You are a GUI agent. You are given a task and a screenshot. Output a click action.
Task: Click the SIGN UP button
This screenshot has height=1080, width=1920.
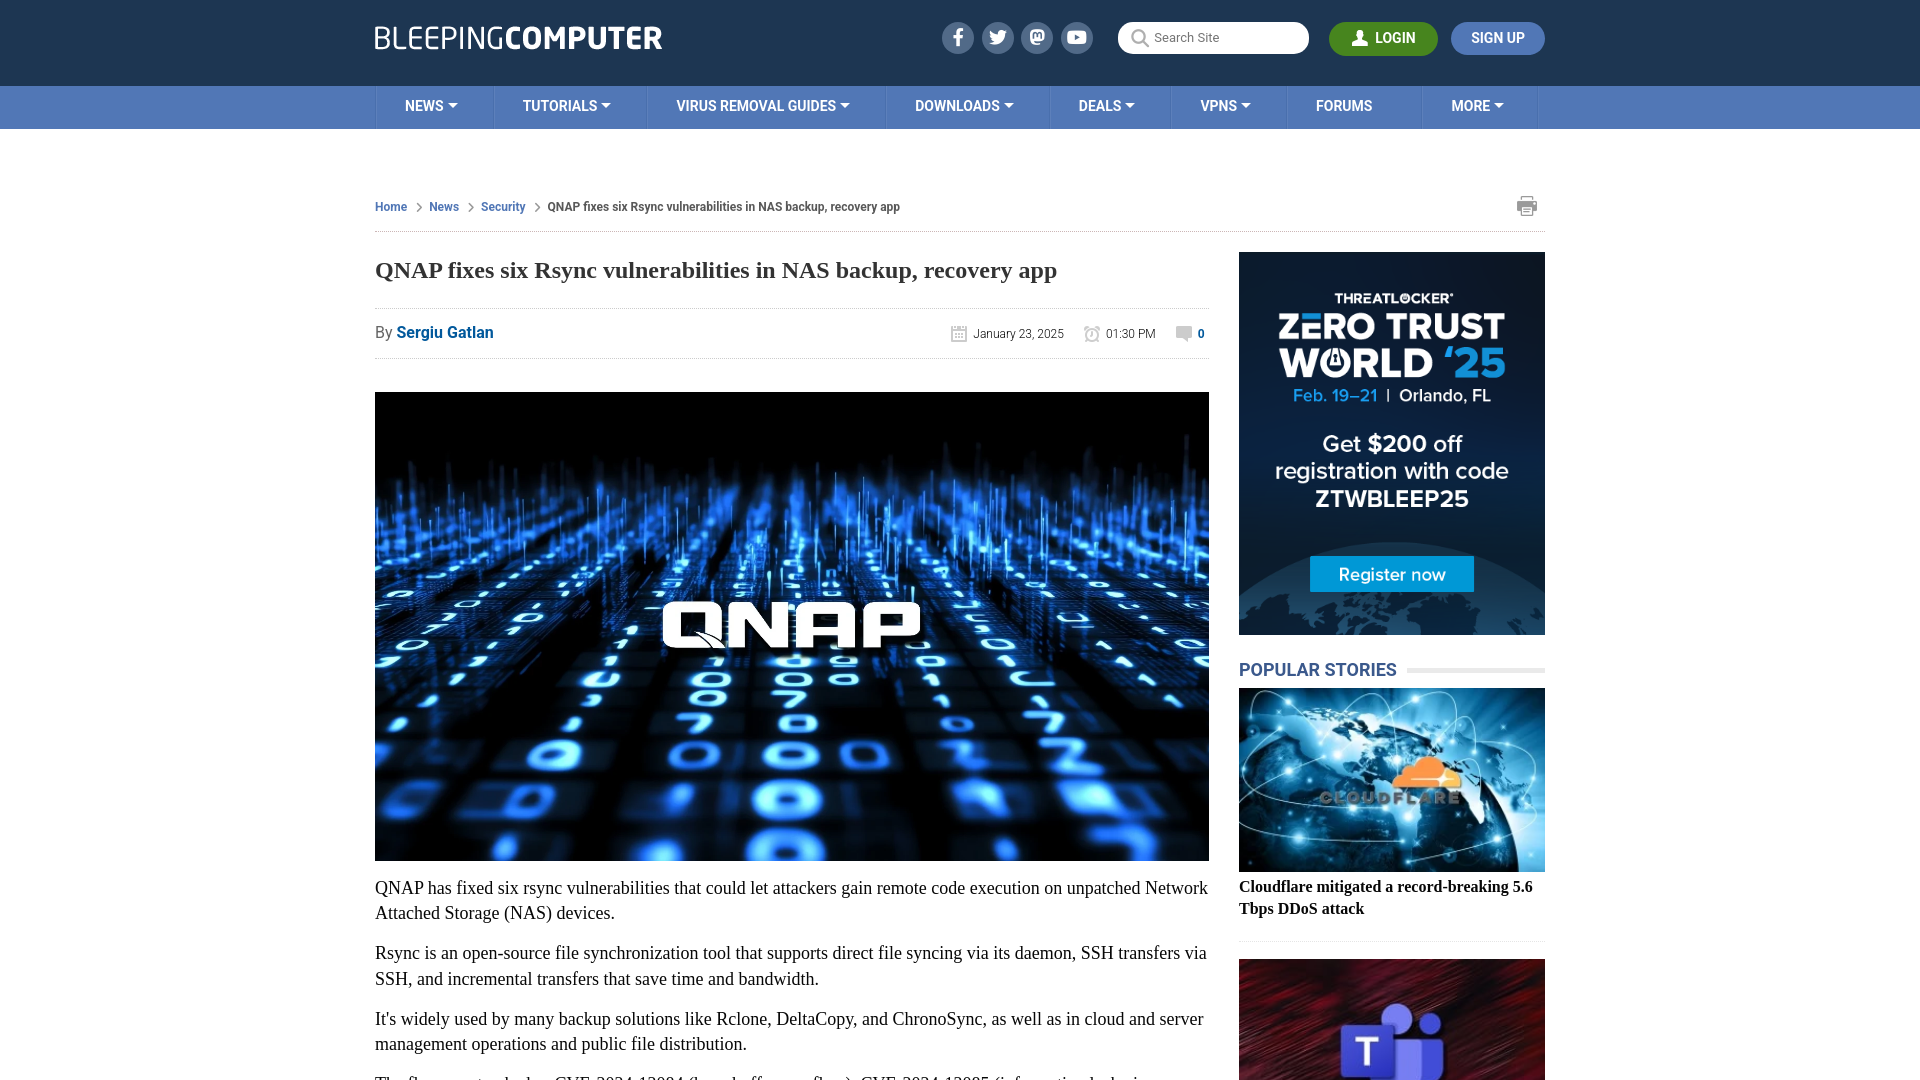pos(1498,38)
